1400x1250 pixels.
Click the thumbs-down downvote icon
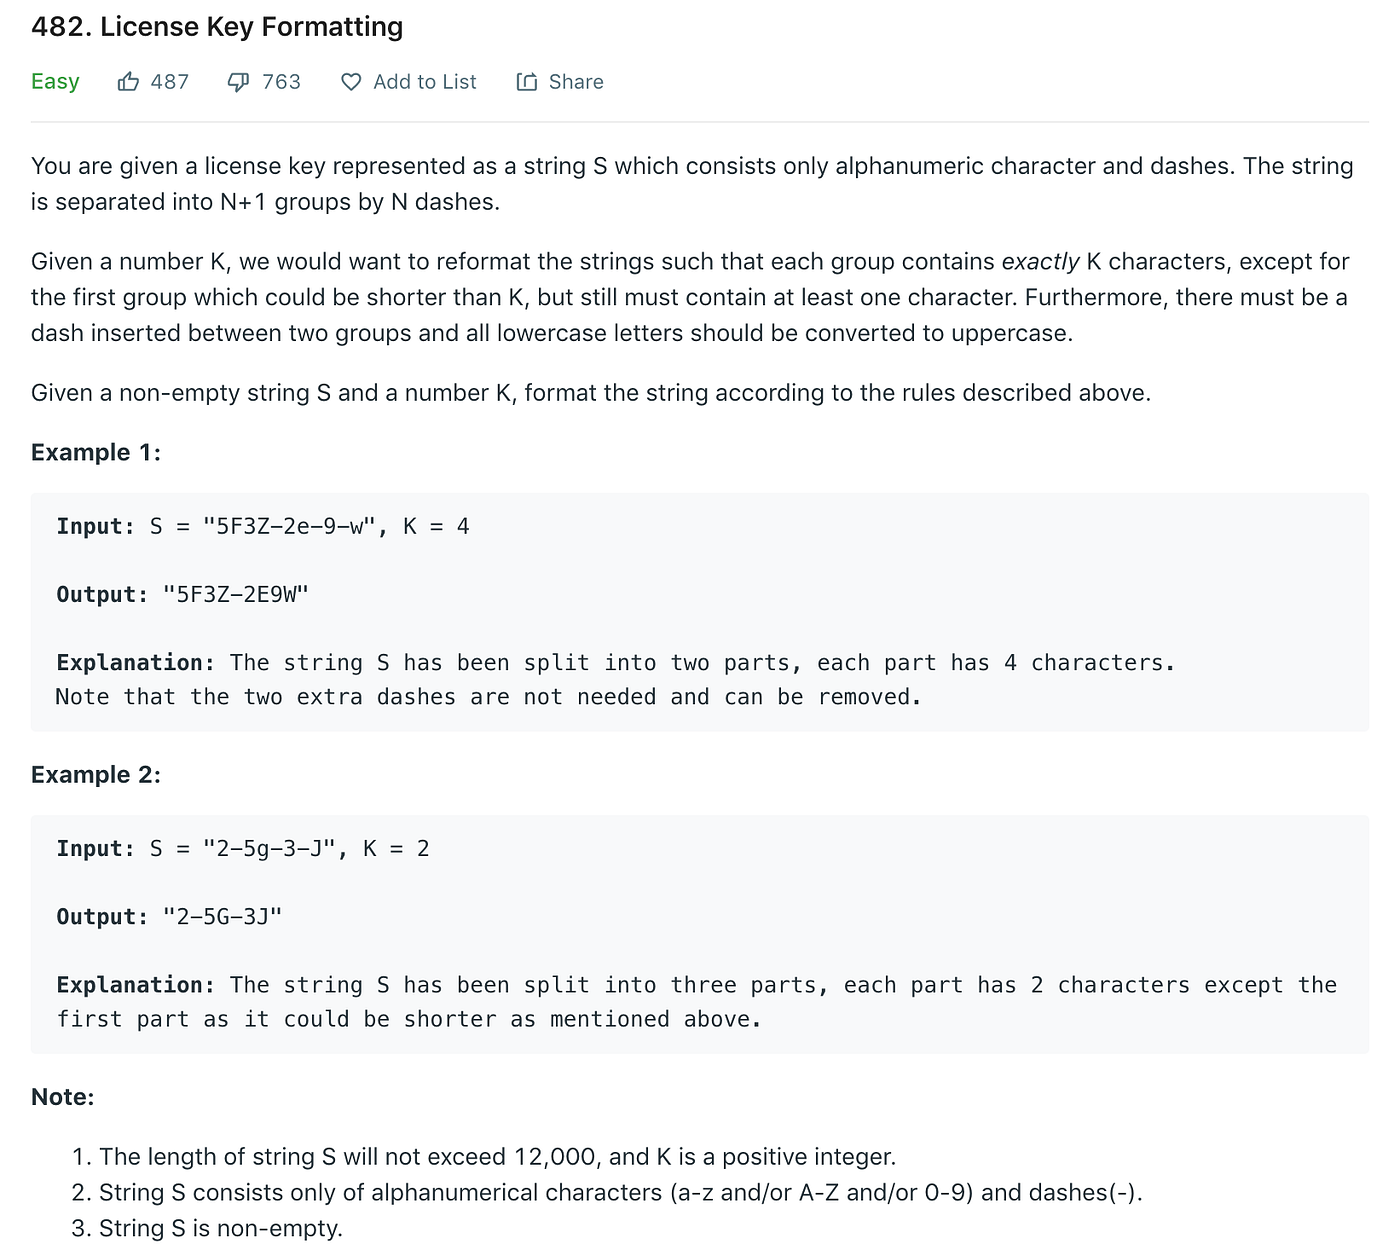(237, 81)
